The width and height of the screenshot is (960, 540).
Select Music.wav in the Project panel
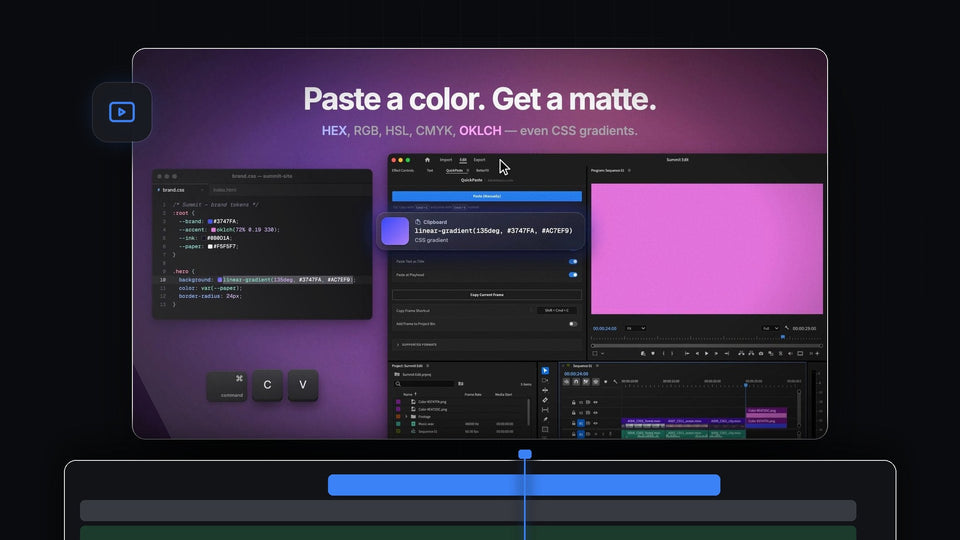[x=426, y=424]
